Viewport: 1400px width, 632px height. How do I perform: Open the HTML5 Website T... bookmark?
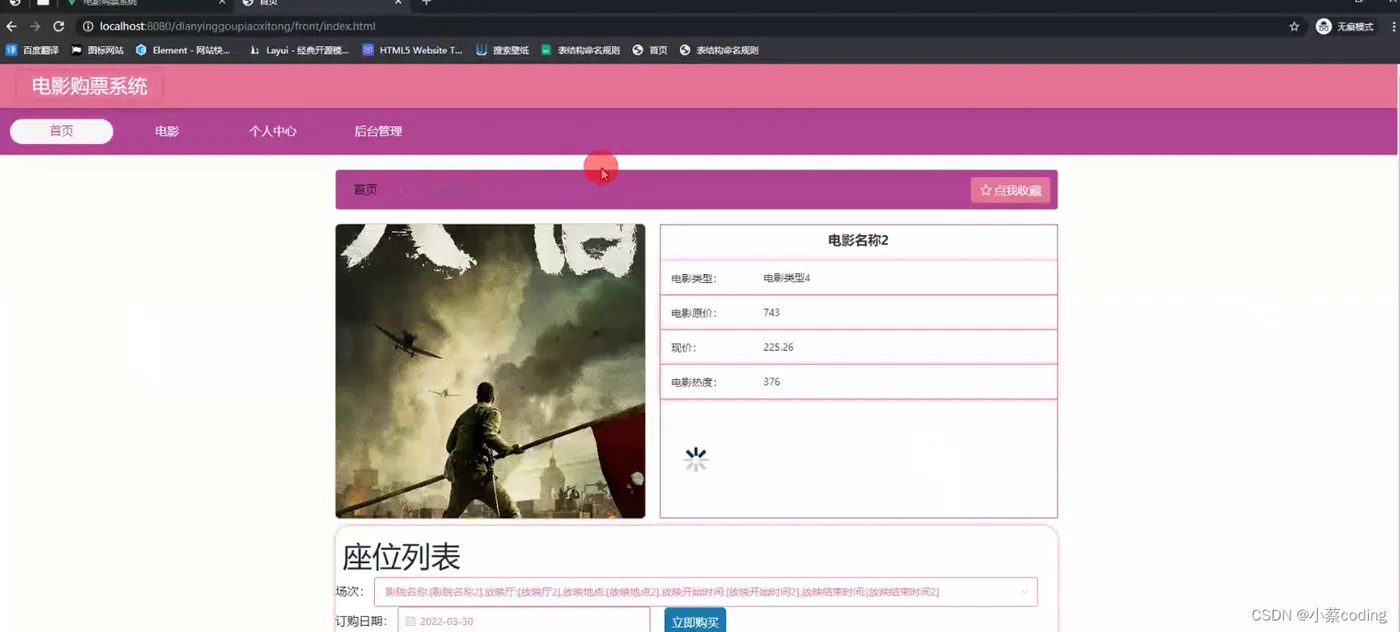coord(413,50)
